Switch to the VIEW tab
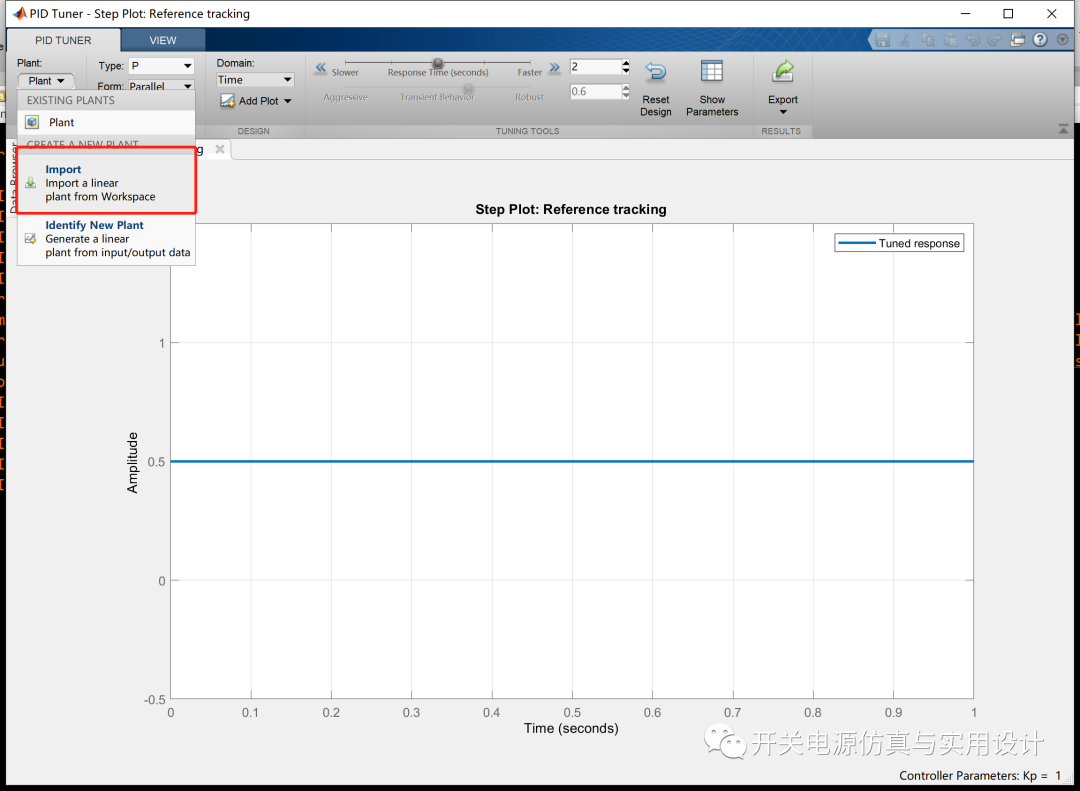This screenshot has height=791, width=1080. coord(163,40)
